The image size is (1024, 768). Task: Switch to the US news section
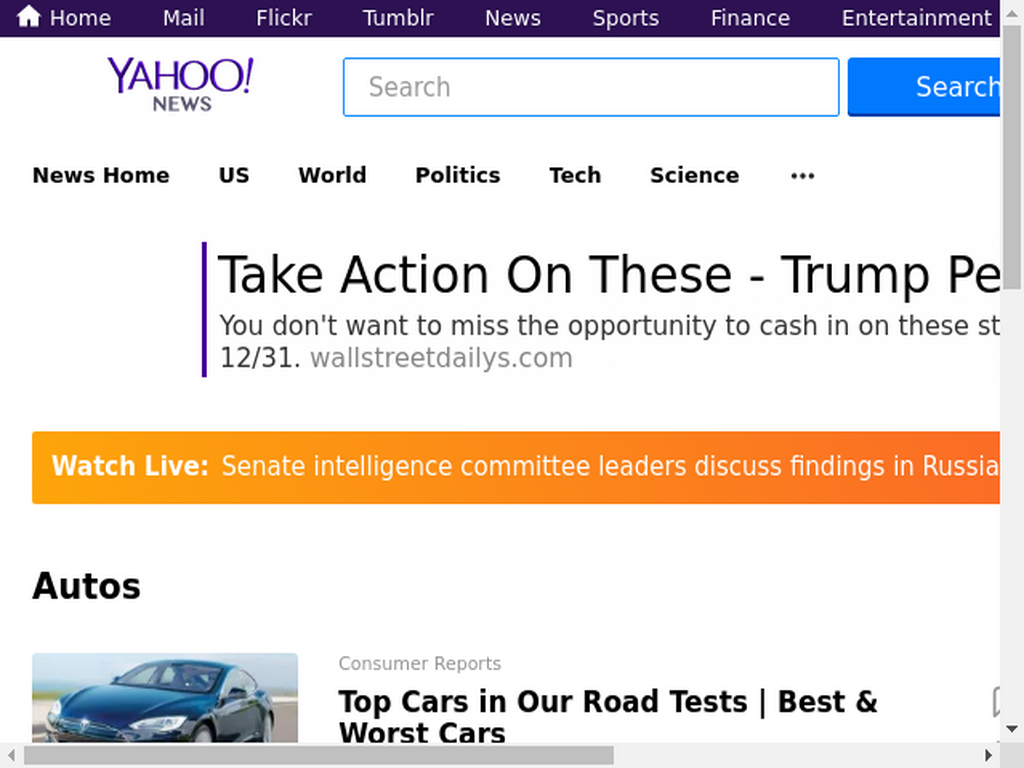coord(234,175)
